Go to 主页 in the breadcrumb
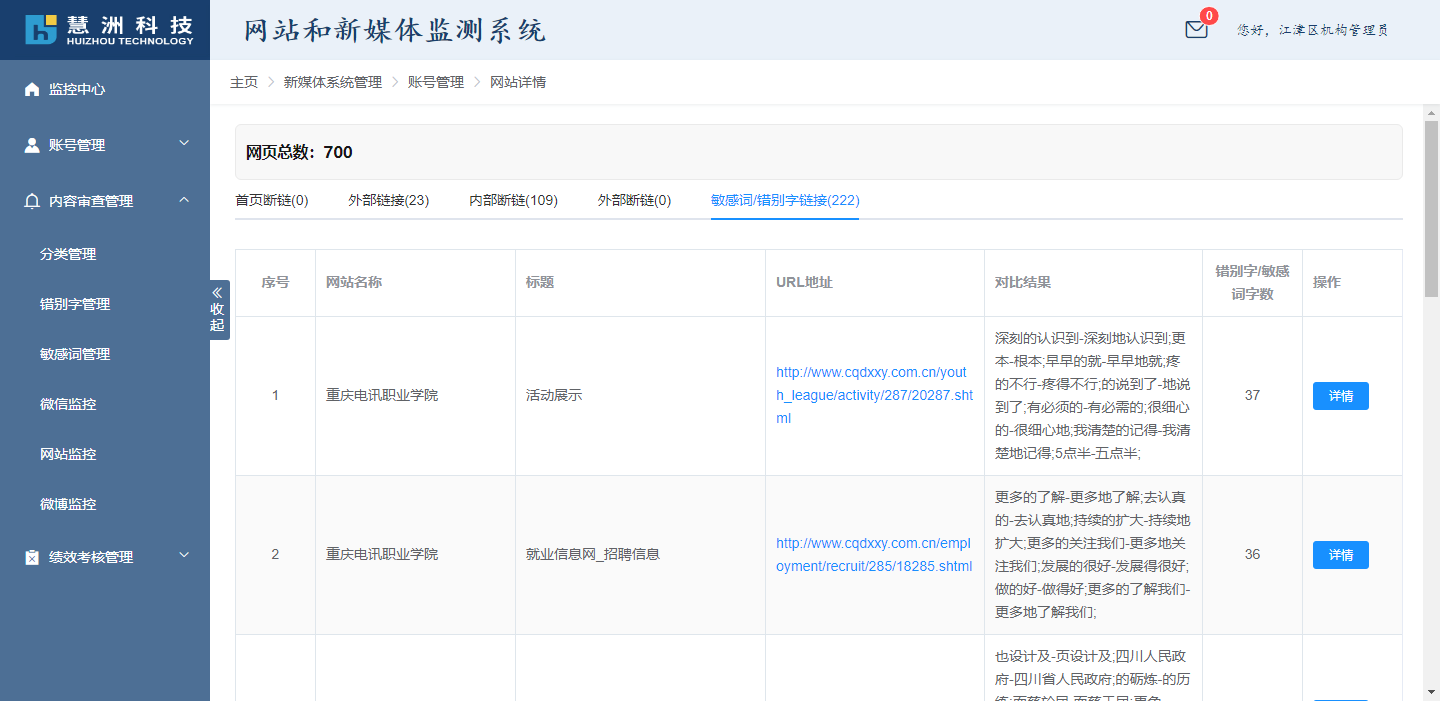This screenshot has height=701, width=1440. [244, 82]
